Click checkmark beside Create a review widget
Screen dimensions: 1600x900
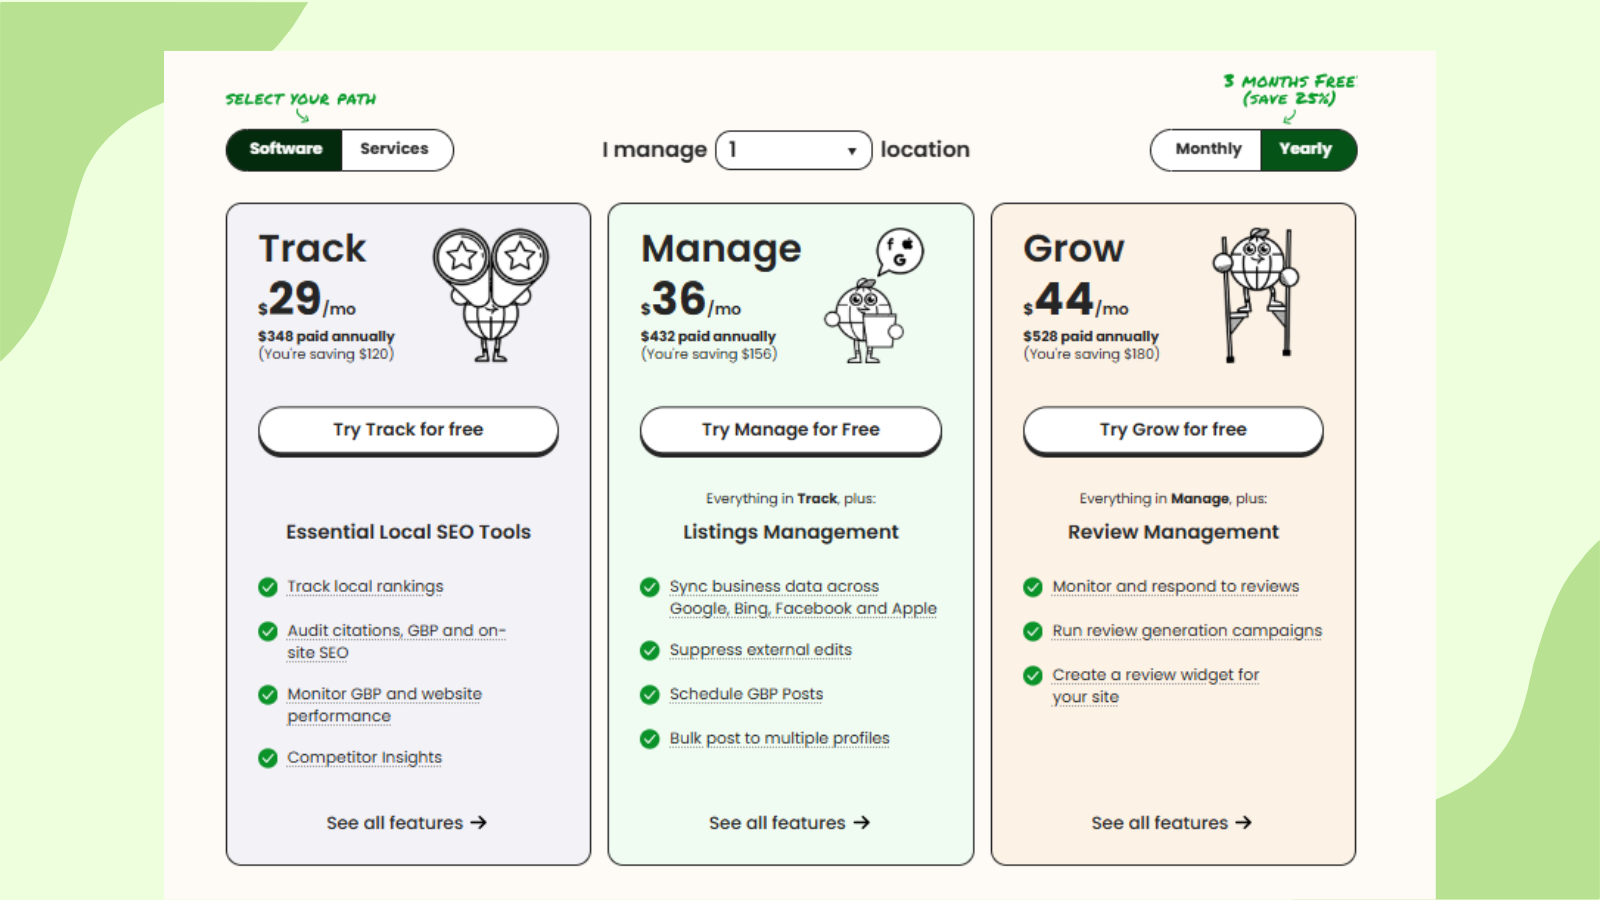[1033, 676]
